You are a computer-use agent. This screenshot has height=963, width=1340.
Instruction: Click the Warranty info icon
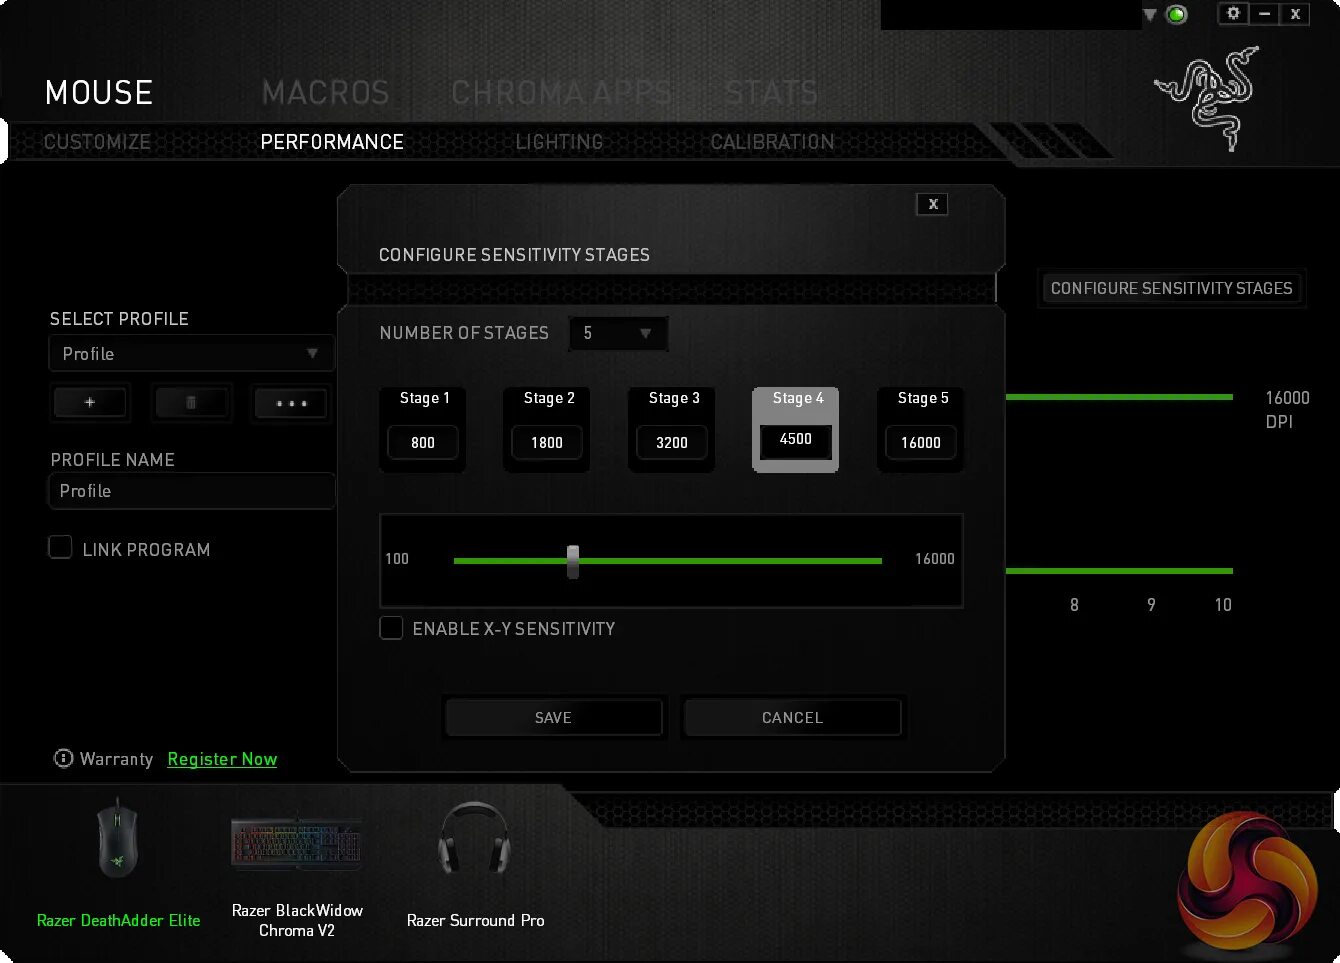(63, 759)
